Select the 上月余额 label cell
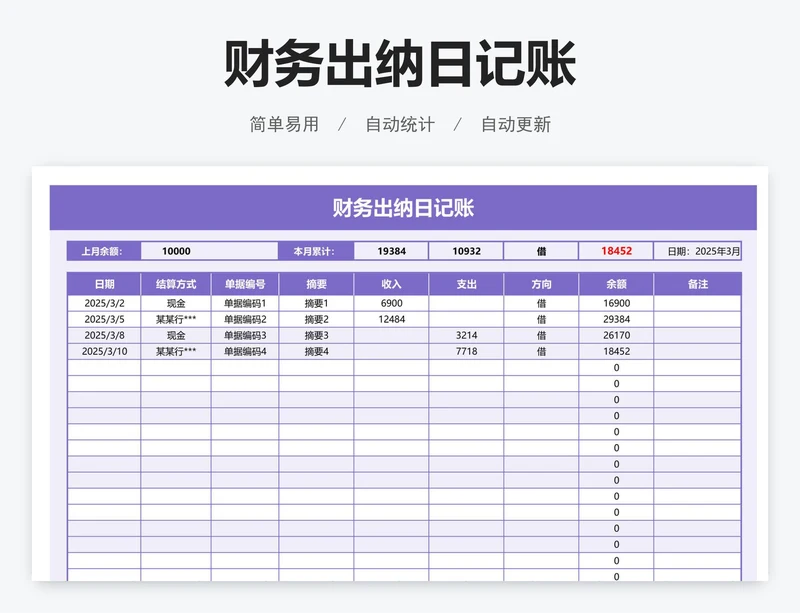 point(104,251)
